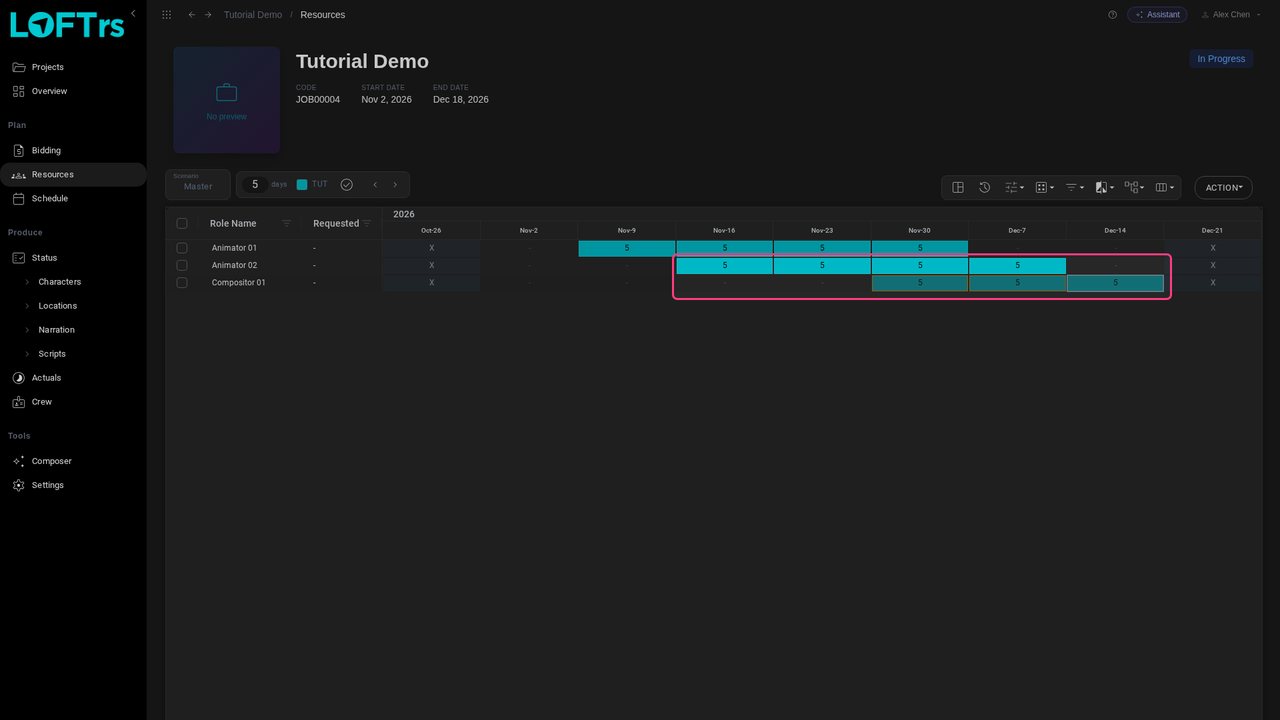Click the No preview project thumbnail
This screenshot has height=720, width=1280.
227,100
